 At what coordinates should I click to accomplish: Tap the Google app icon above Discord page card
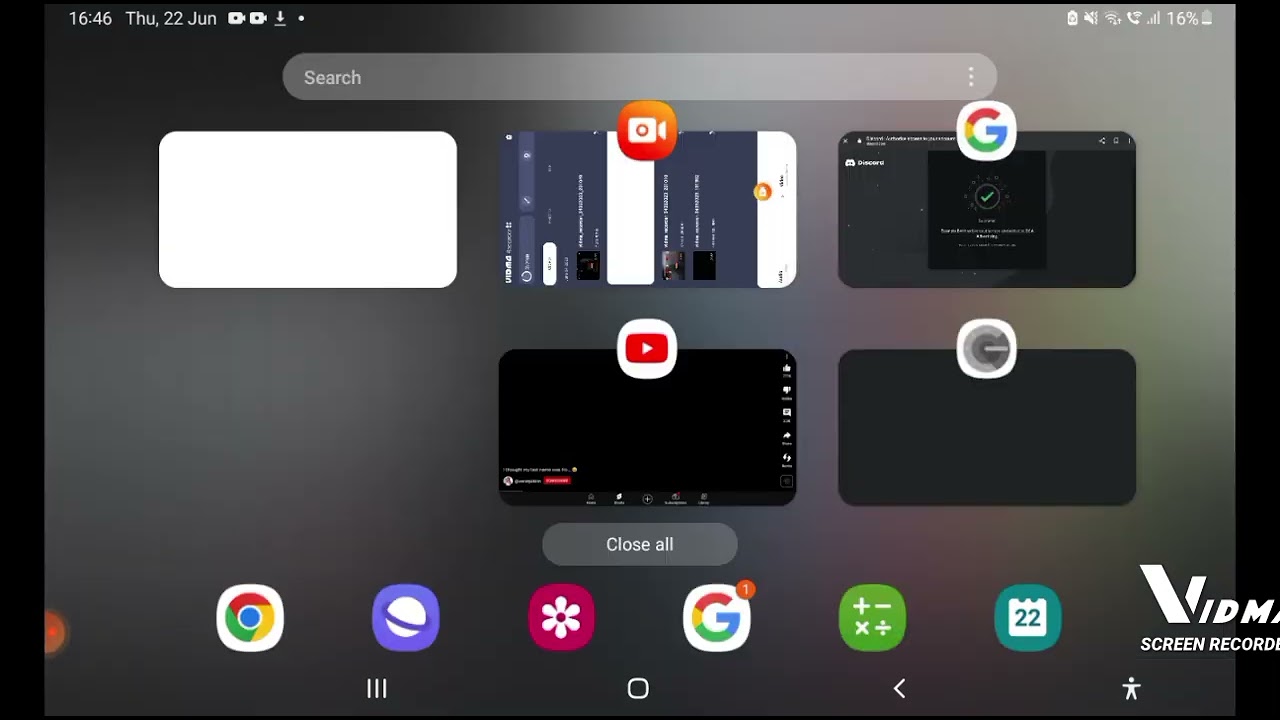pyautogui.click(x=987, y=131)
